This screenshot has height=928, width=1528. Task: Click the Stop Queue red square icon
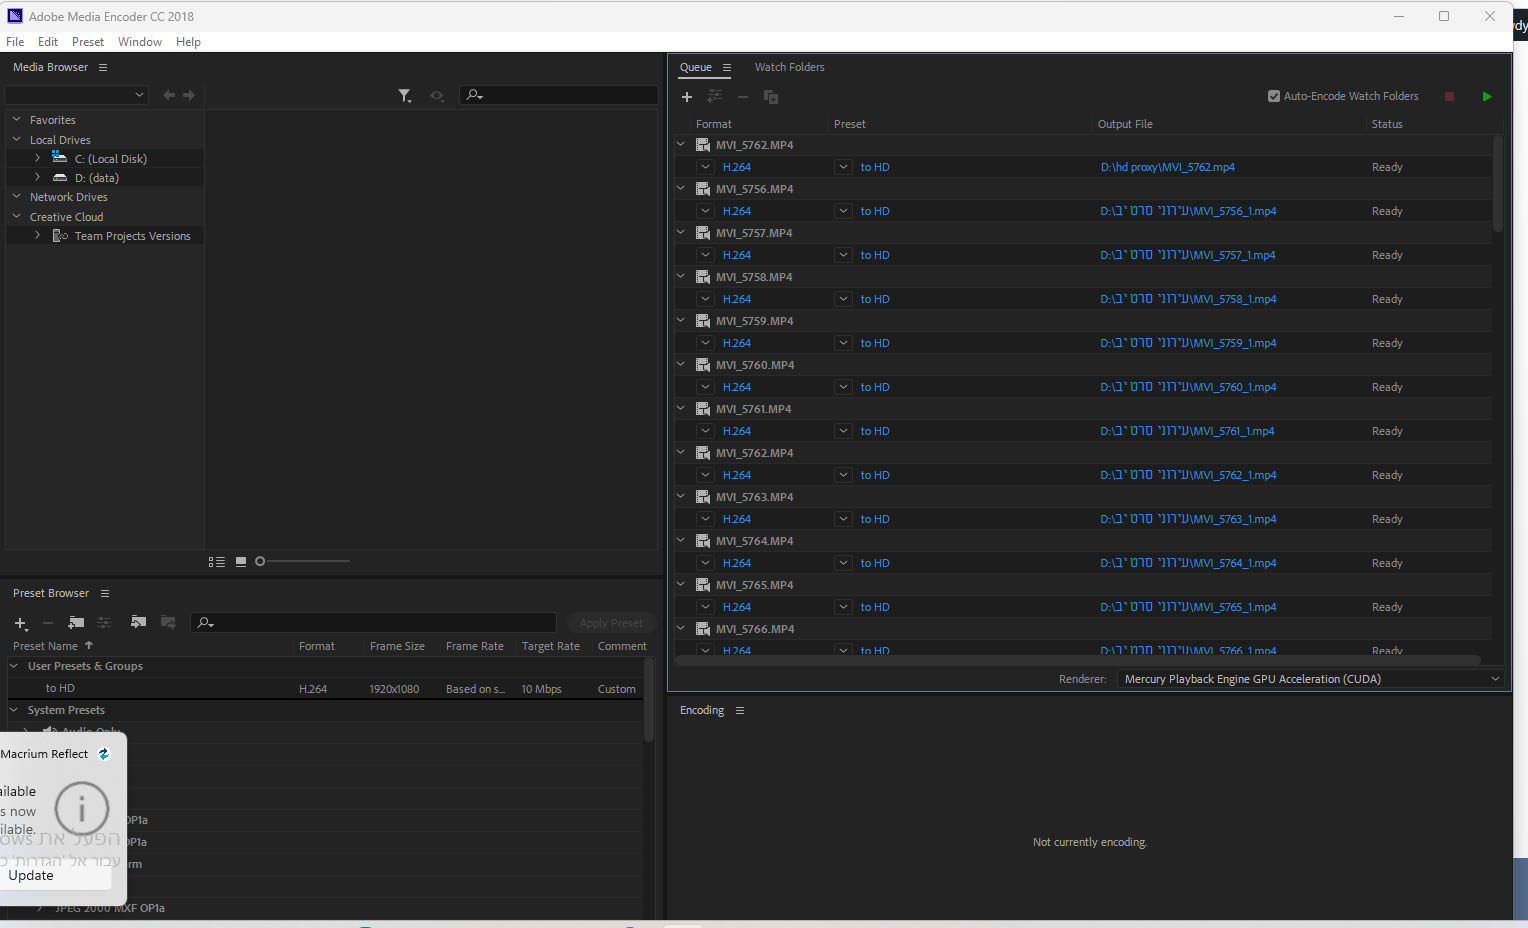(x=1449, y=97)
